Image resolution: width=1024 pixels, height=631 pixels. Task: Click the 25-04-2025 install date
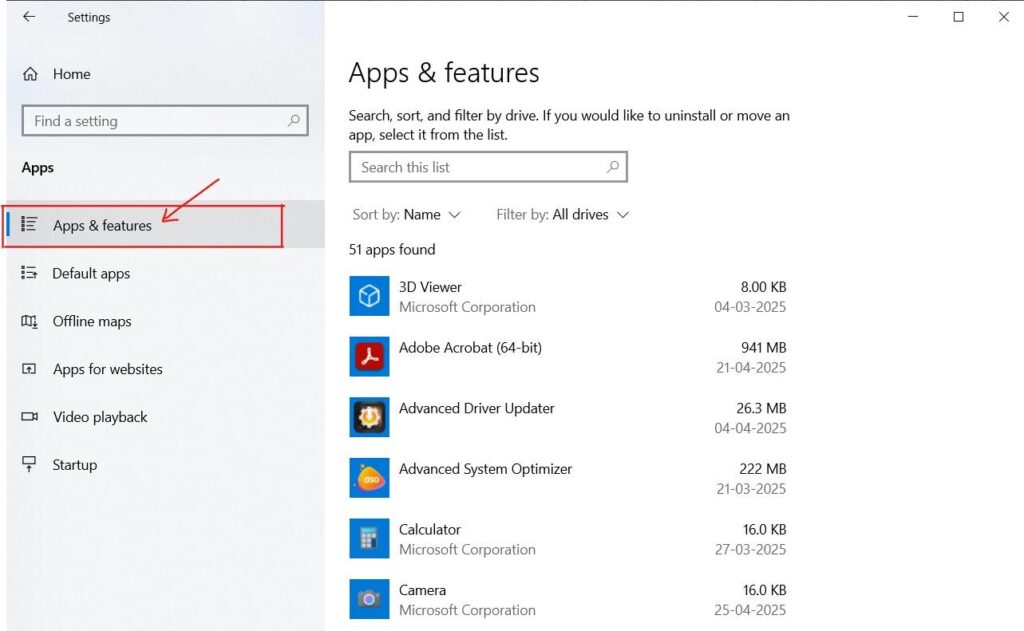750,610
